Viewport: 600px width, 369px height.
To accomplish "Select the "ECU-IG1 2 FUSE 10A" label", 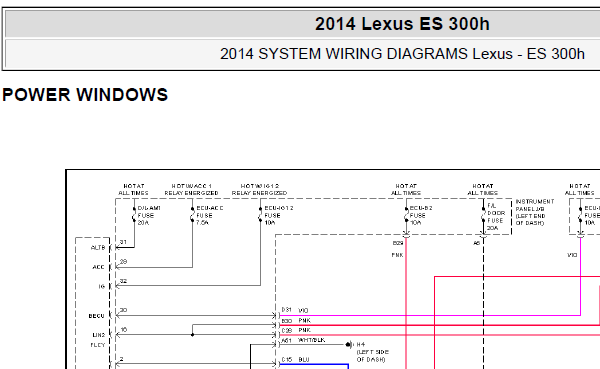I will [279, 216].
